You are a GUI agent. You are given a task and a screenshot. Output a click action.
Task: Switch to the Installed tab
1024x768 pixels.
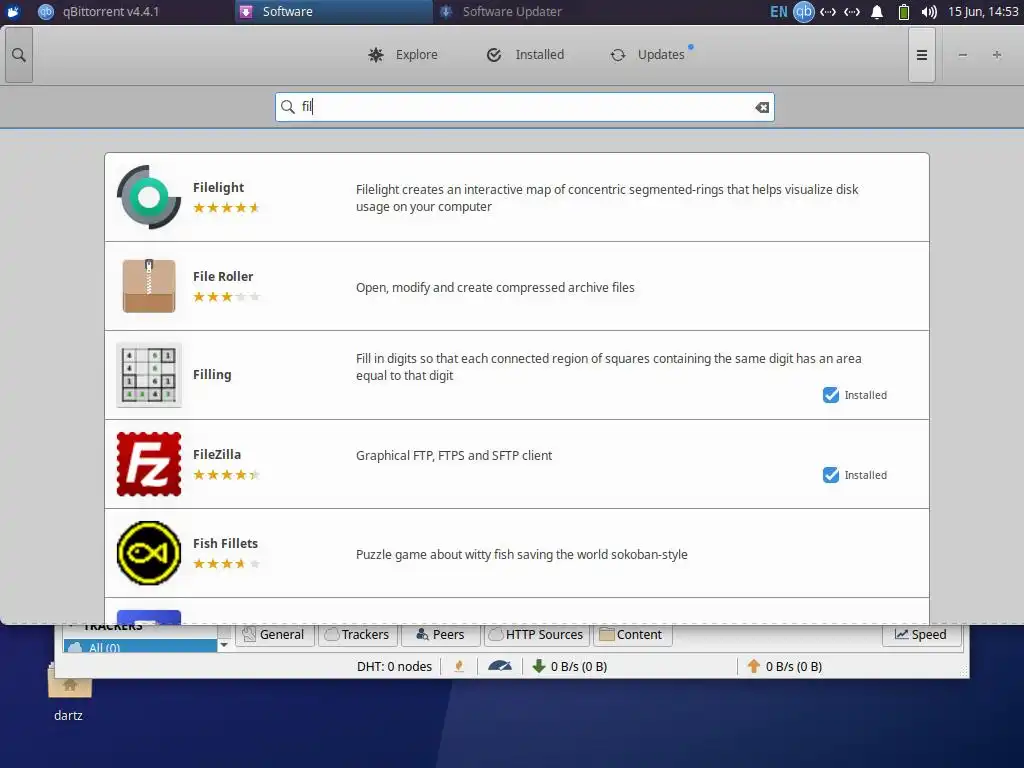pyautogui.click(x=526, y=55)
